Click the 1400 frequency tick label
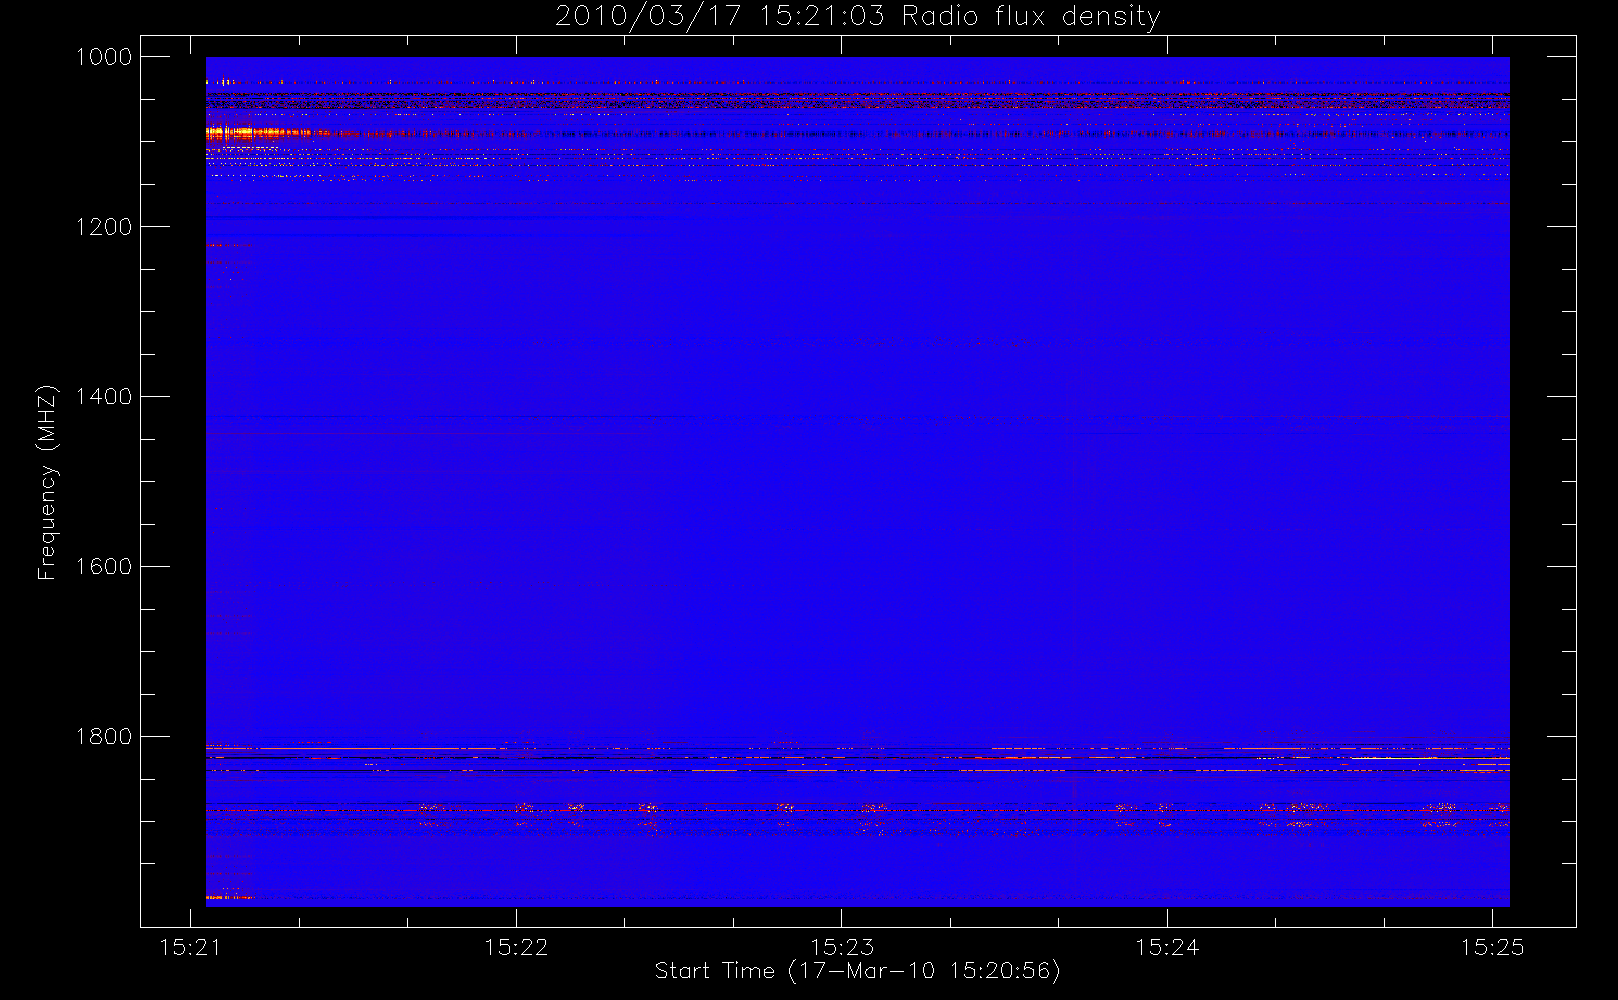The image size is (1618, 1000). [x=104, y=397]
